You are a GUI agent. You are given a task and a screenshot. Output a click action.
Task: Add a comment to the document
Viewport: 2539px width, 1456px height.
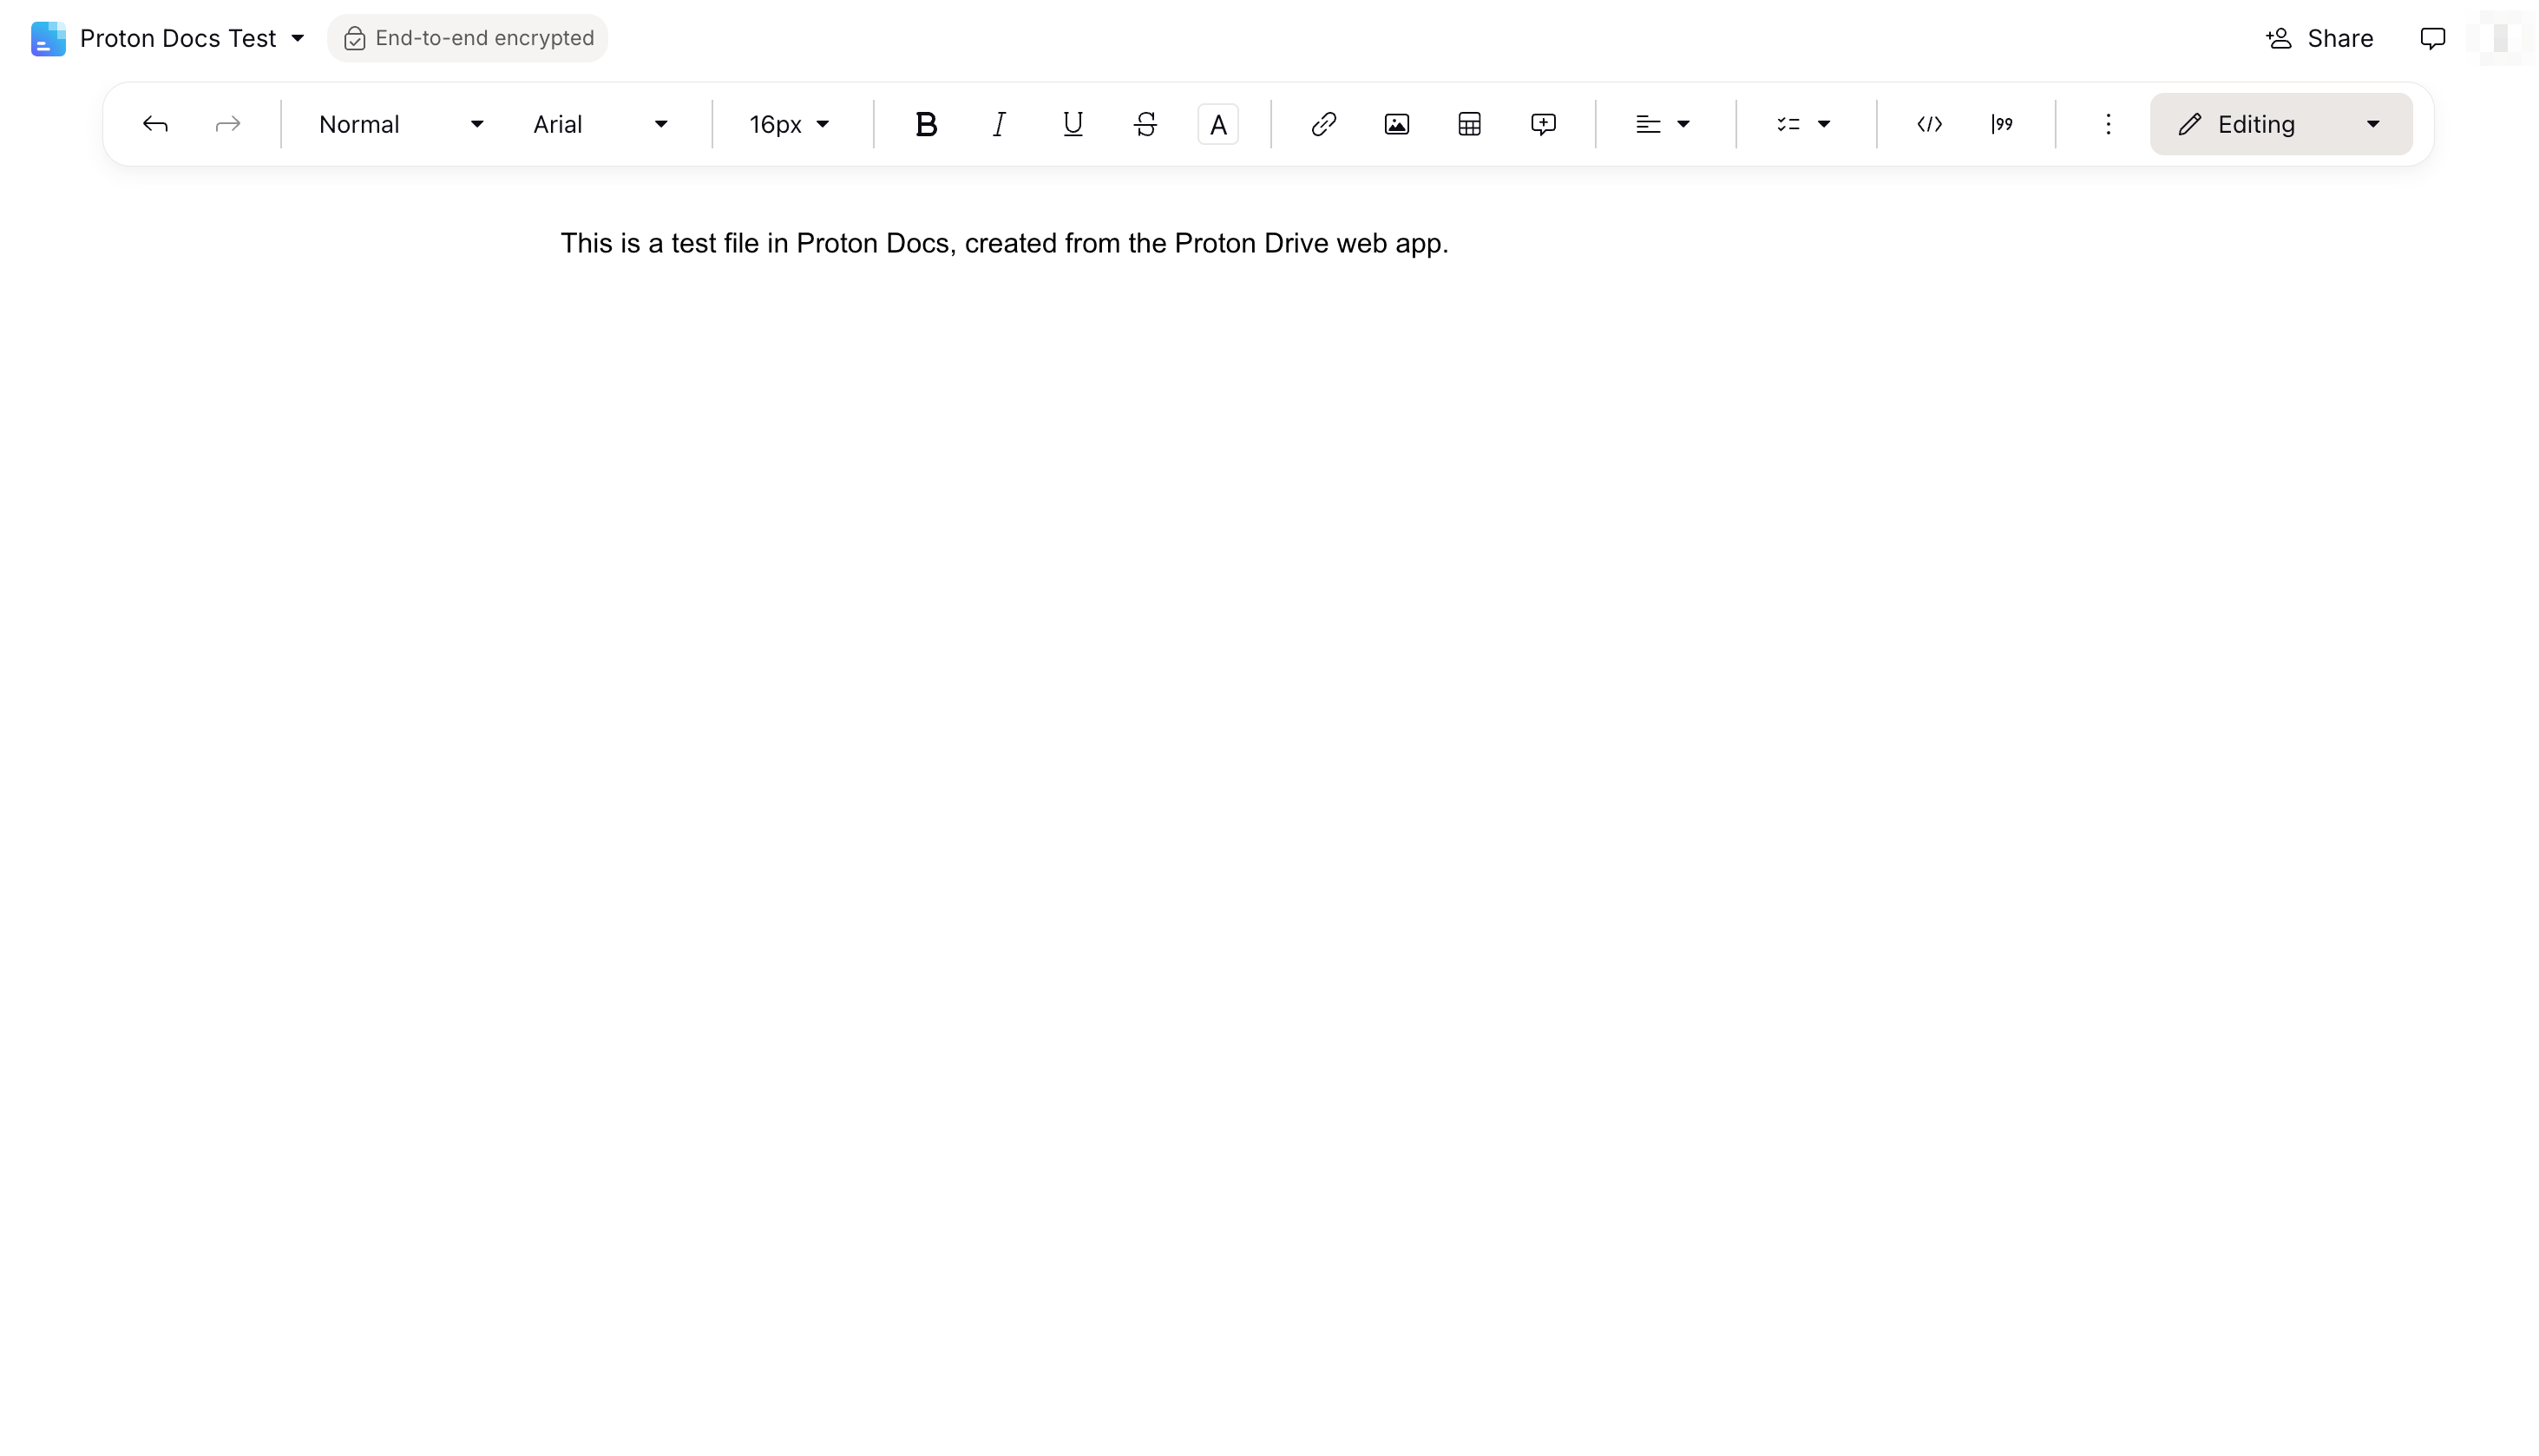[x=1542, y=124]
